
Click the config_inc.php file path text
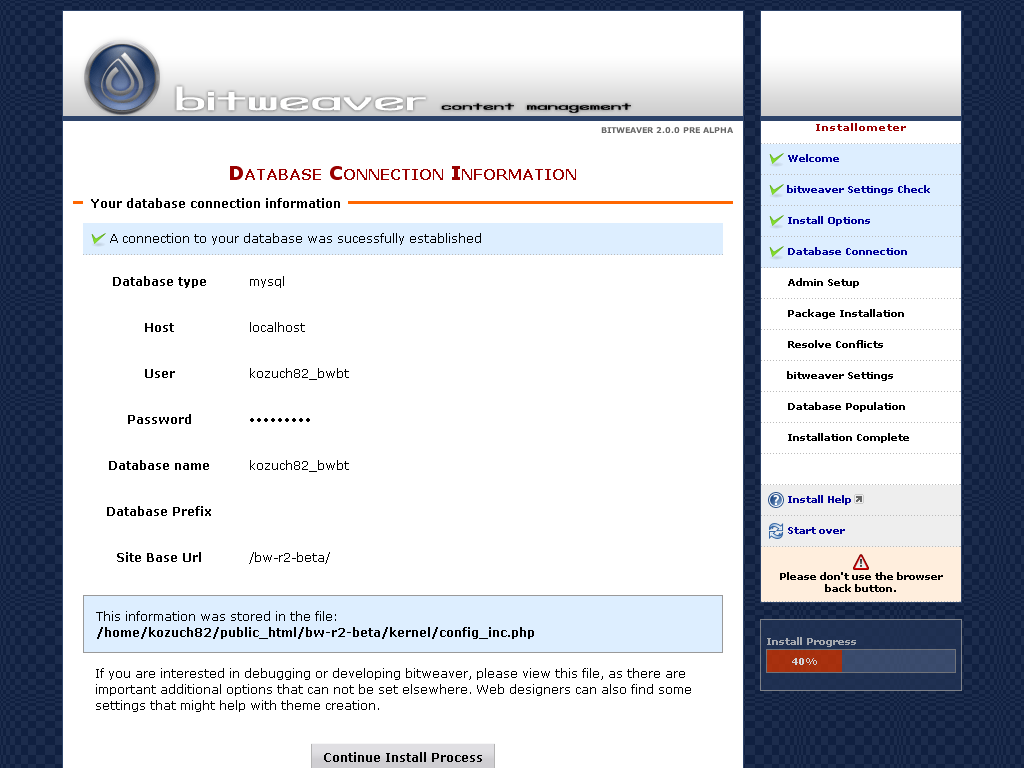(315, 633)
